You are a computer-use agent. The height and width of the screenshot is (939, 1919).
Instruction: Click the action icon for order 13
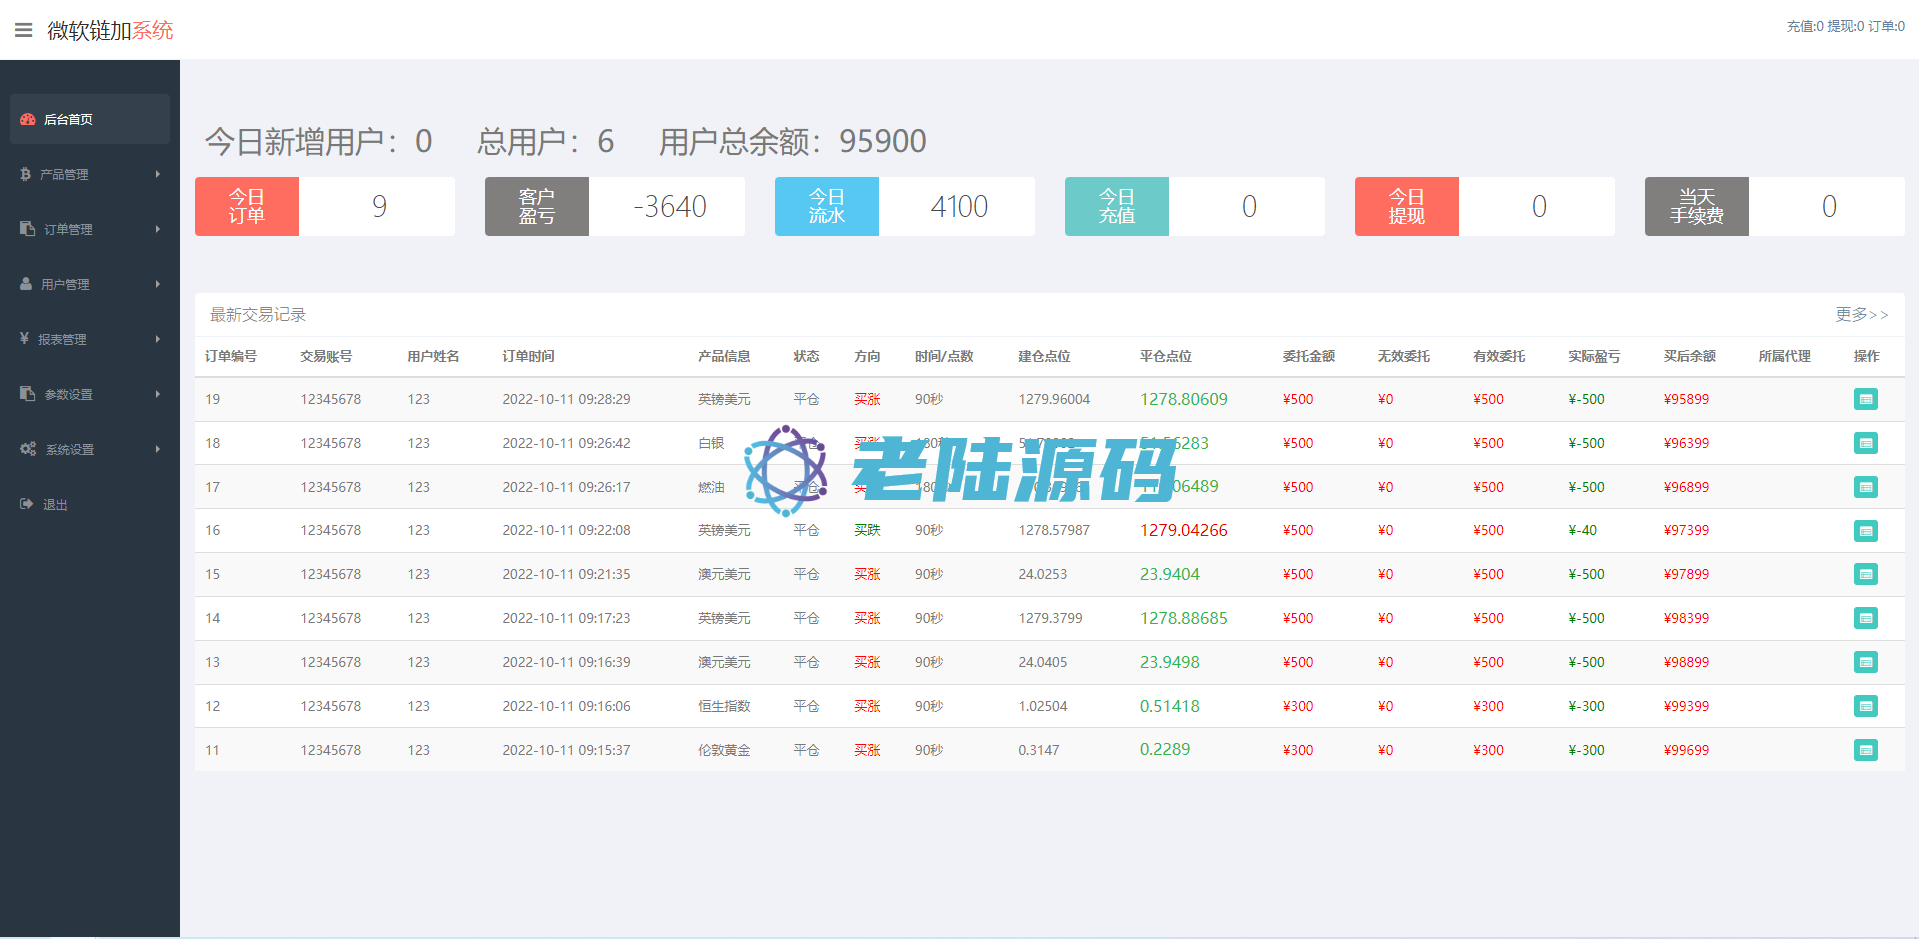tap(1865, 662)
